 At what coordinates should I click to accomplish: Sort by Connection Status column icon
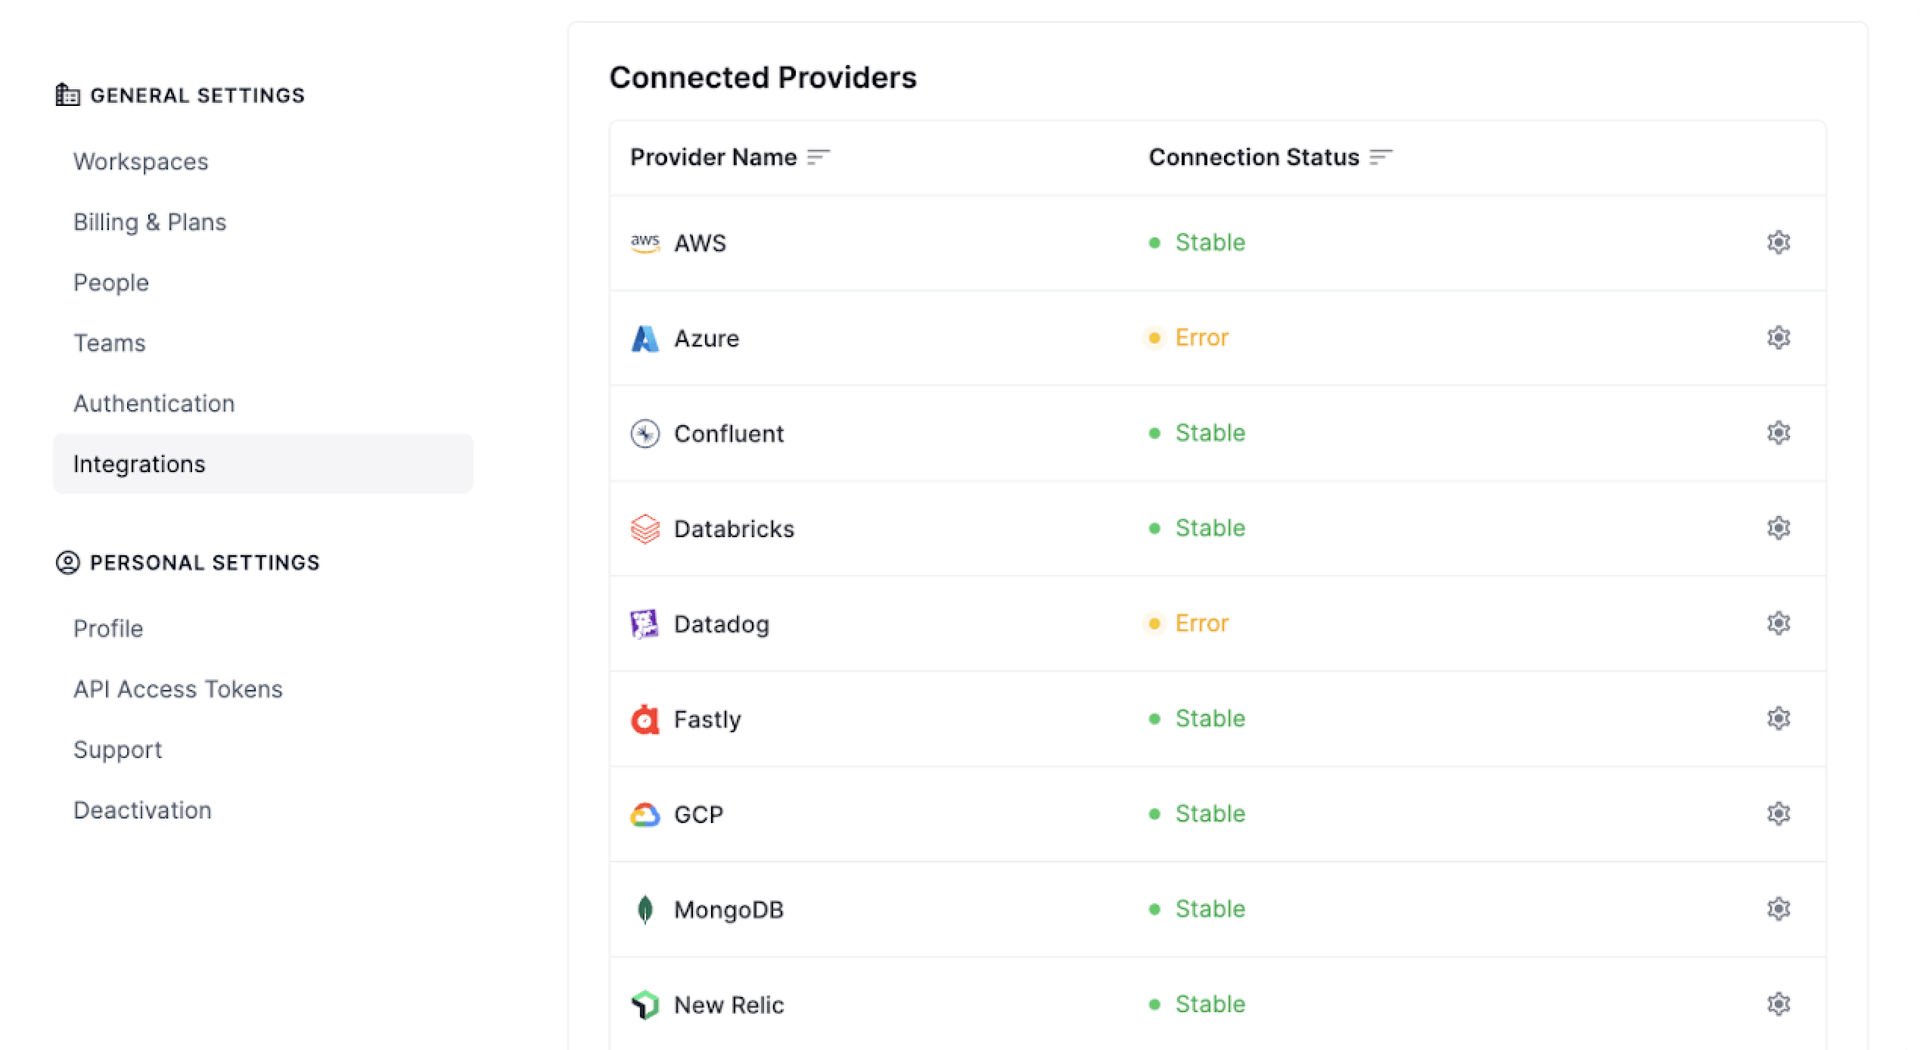coord(1381,158)
